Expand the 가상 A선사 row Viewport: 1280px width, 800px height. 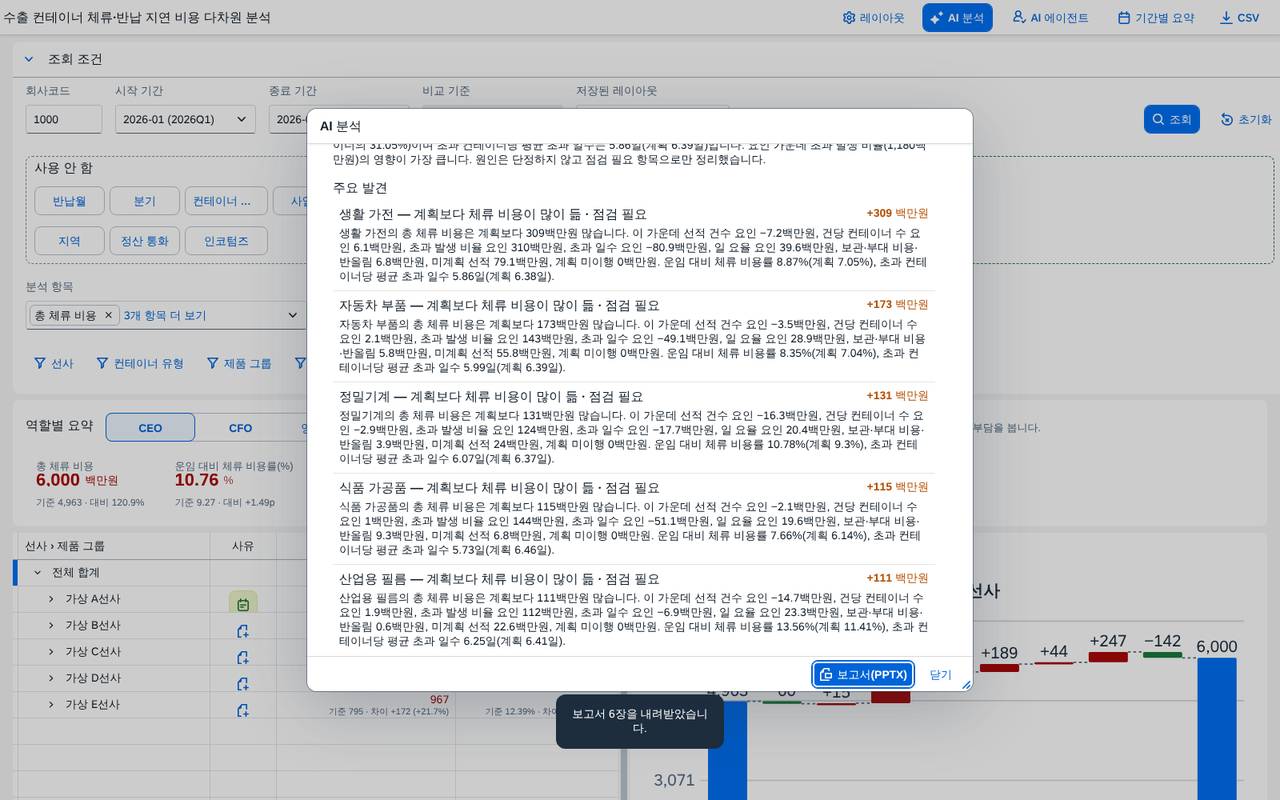tap(51, 599)
